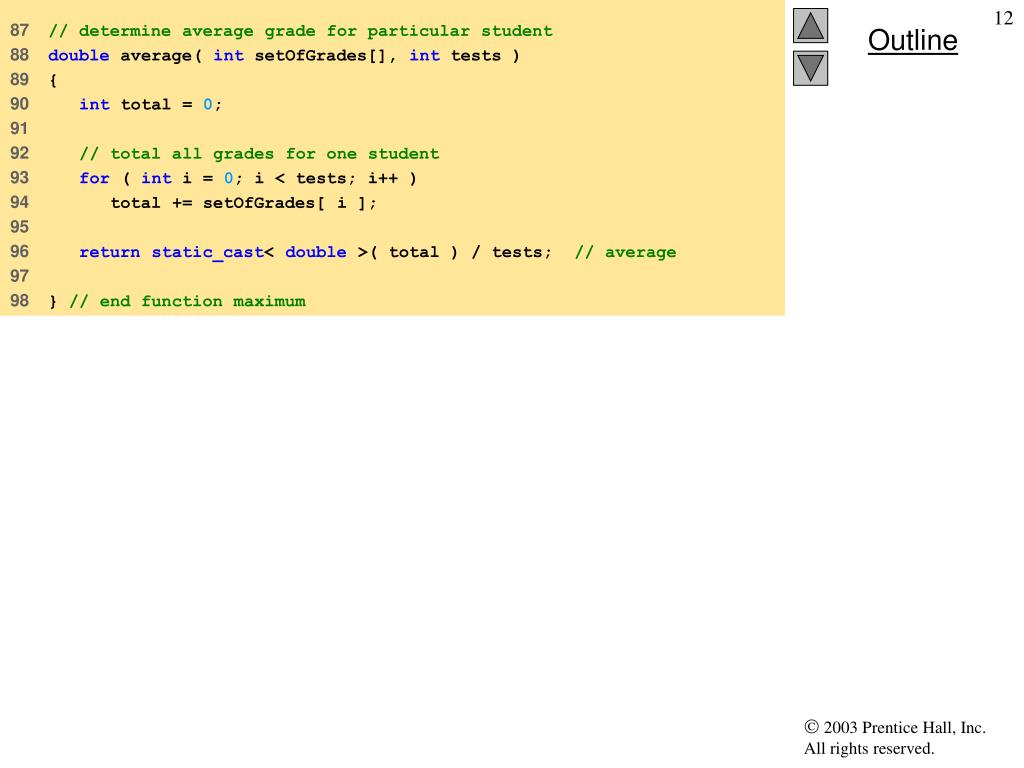
Task: Click line number 95
Action: 20,227
